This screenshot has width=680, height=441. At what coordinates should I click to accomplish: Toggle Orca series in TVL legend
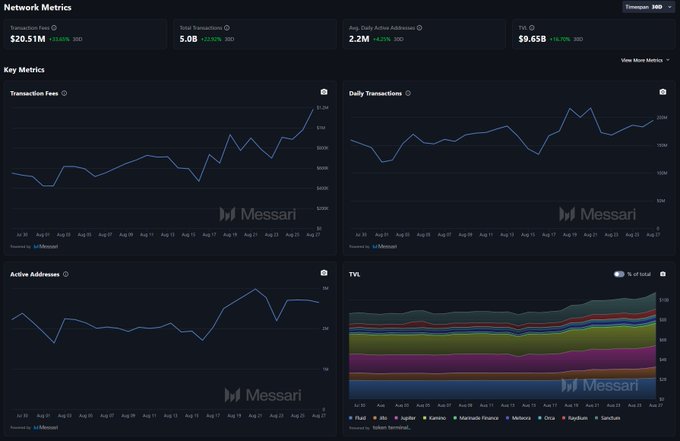click(546, 418)
